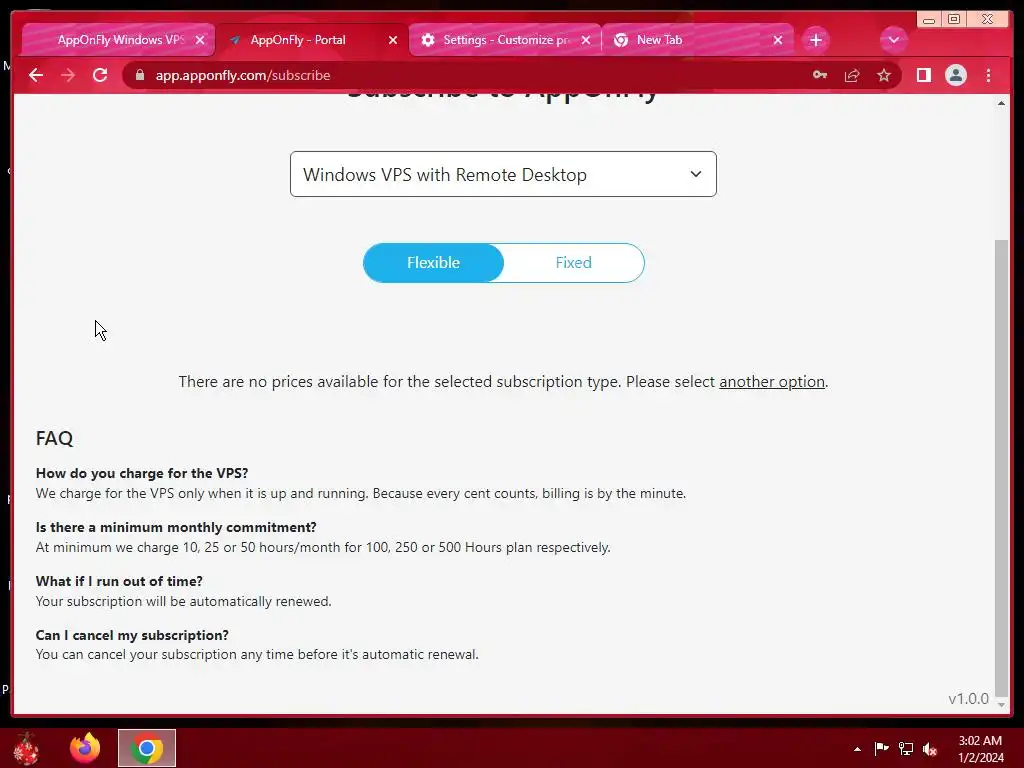The width and height of the screenshot is (1024, 768).
Task: Open saved passwords key icon
Action: pos(820,75)
